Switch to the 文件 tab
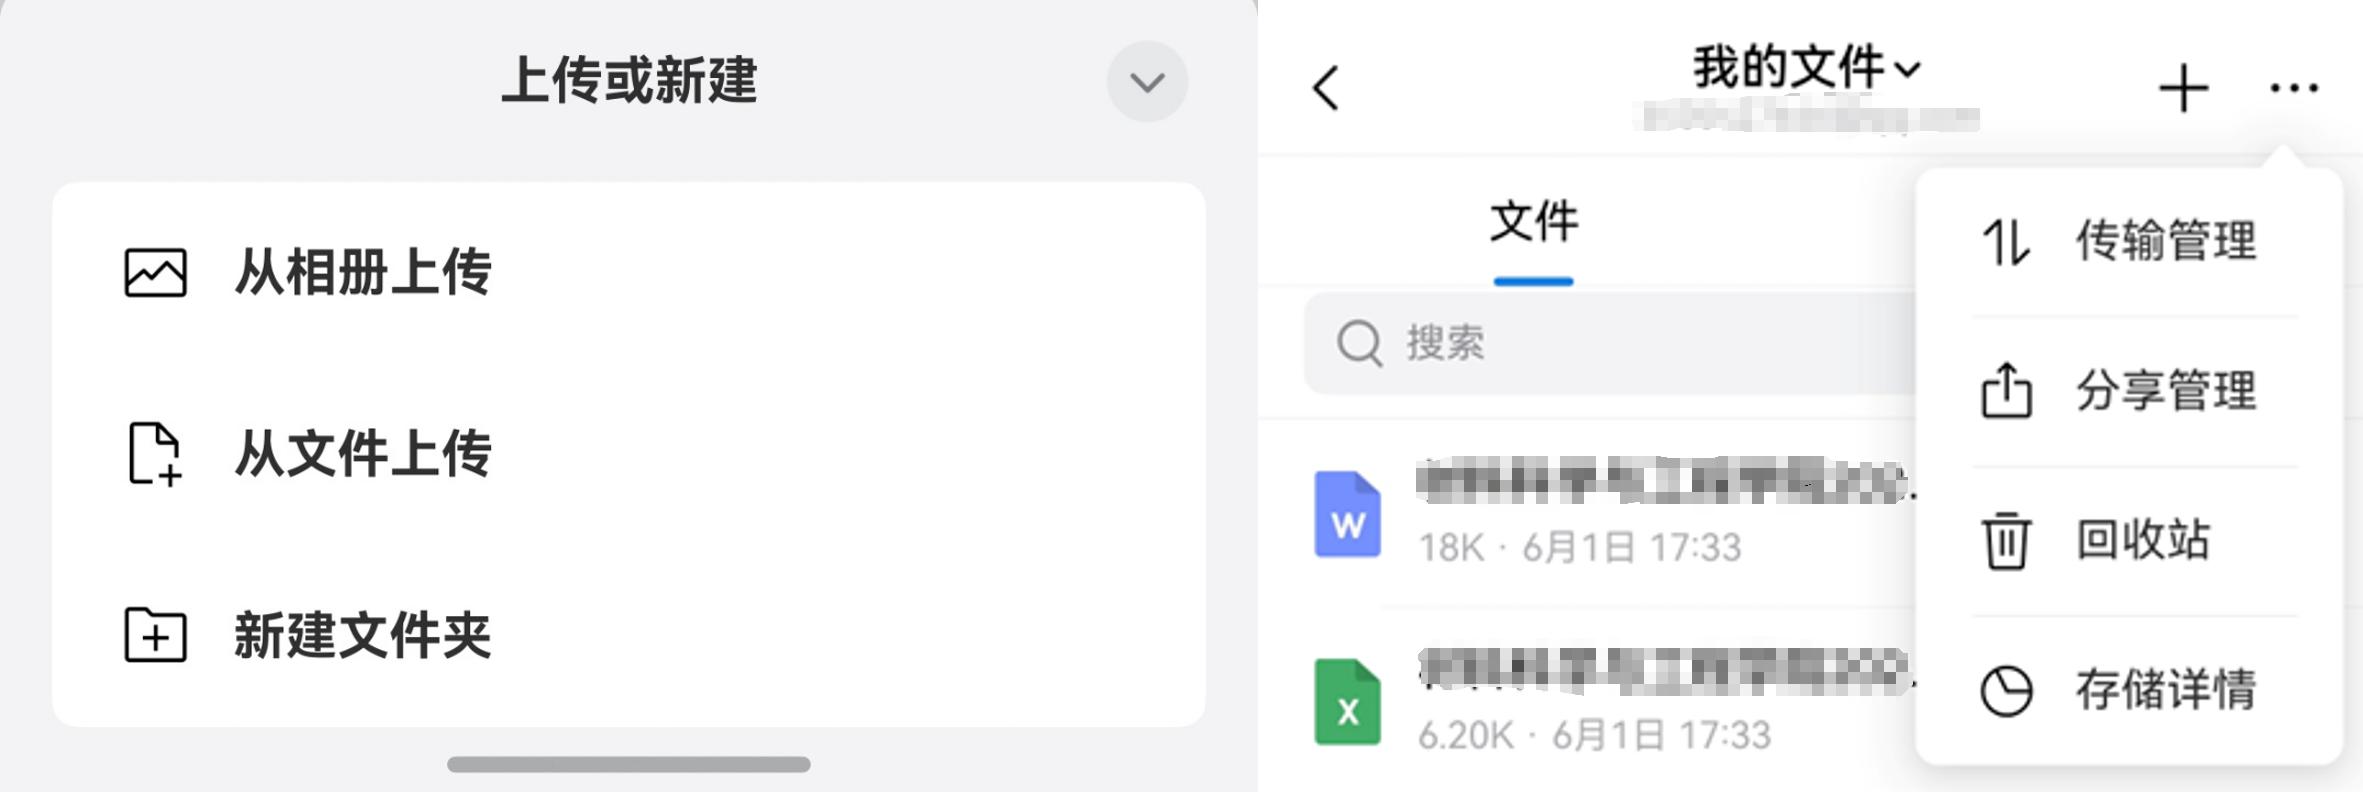The height and width of the screenshot is (792, 2363). 1534,222
